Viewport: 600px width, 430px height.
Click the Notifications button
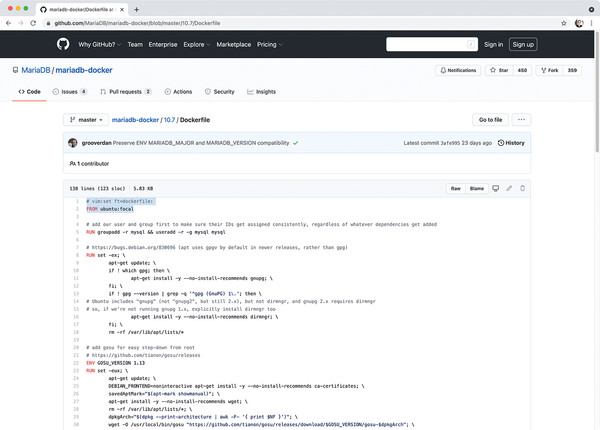[458, 70]
